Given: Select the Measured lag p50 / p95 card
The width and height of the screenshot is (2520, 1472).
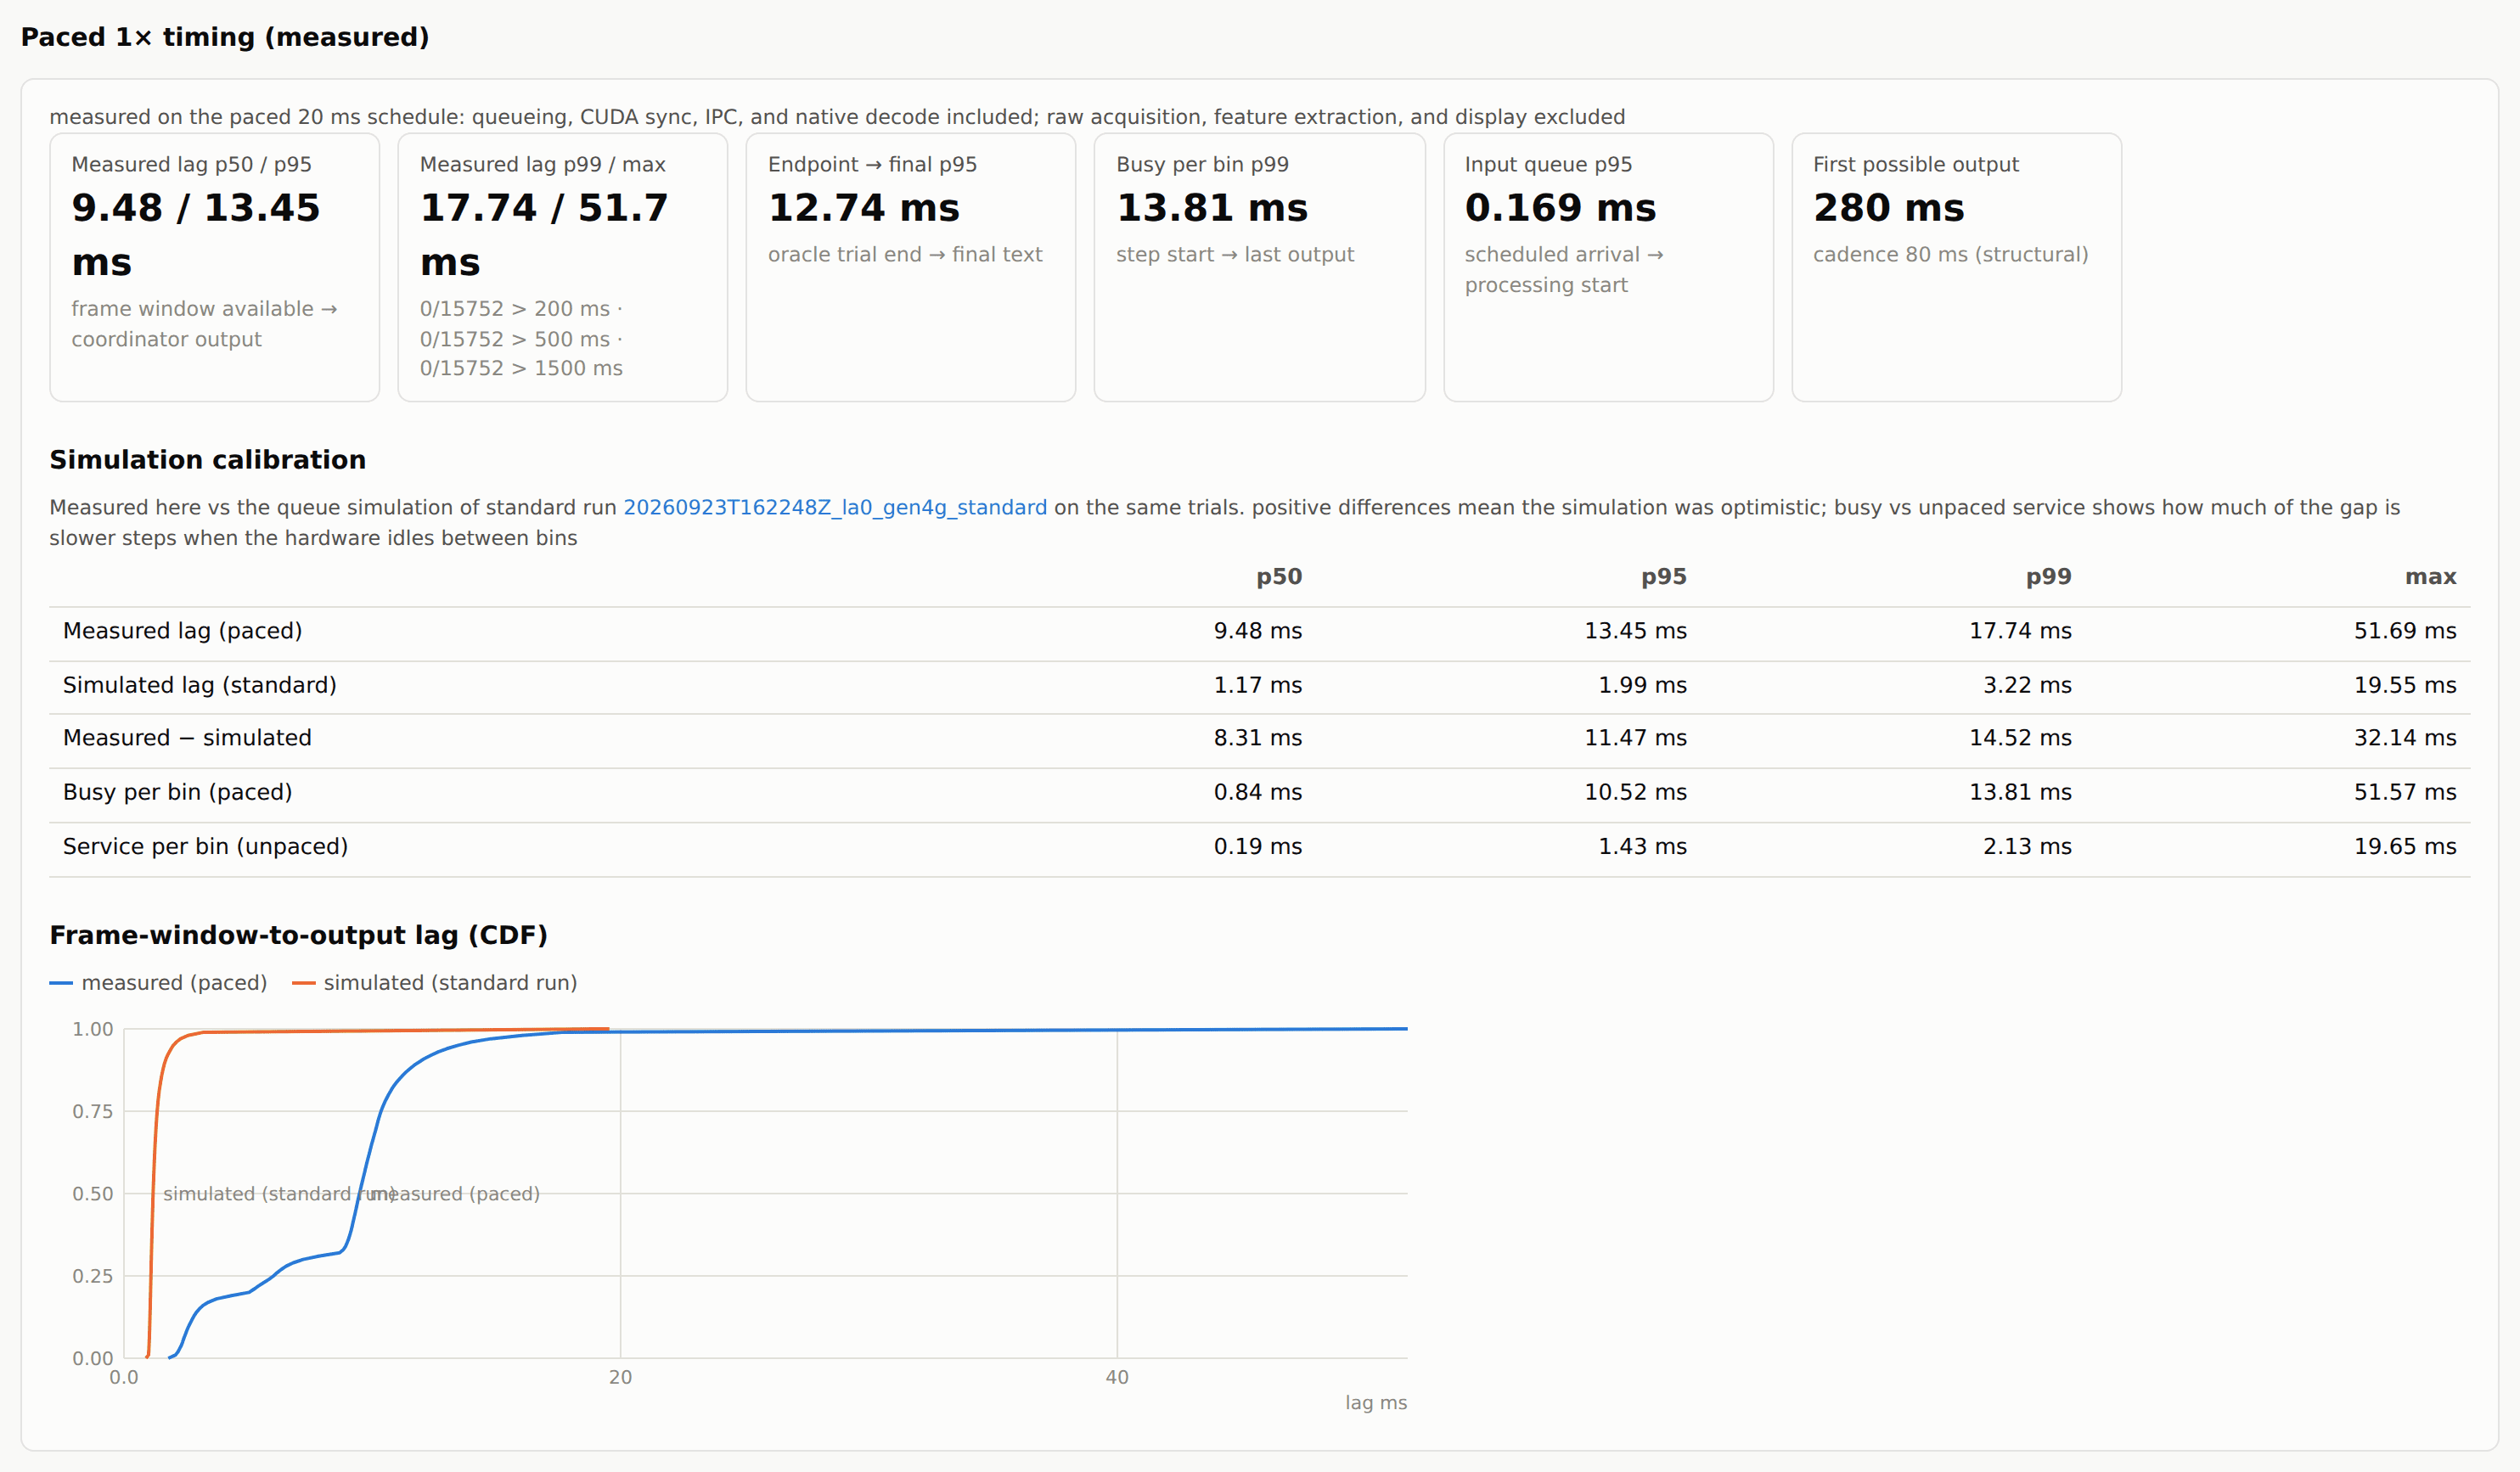Looking at the screenshot, I should pos(214,267).
